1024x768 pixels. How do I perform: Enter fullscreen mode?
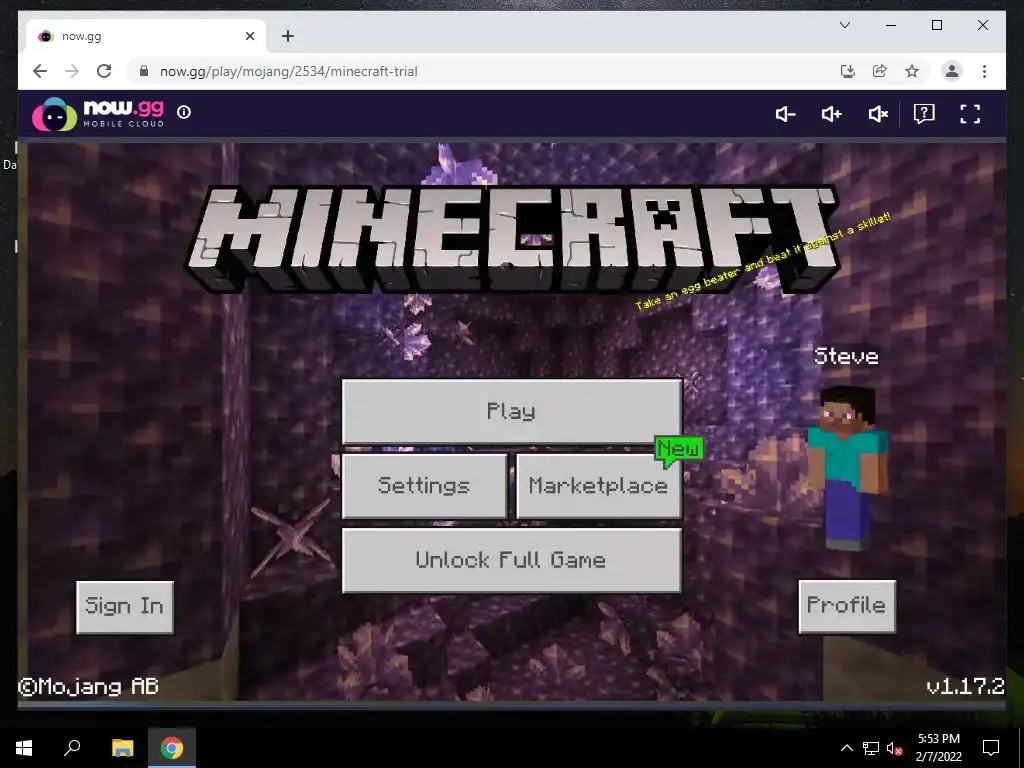[x=970, y=114]
